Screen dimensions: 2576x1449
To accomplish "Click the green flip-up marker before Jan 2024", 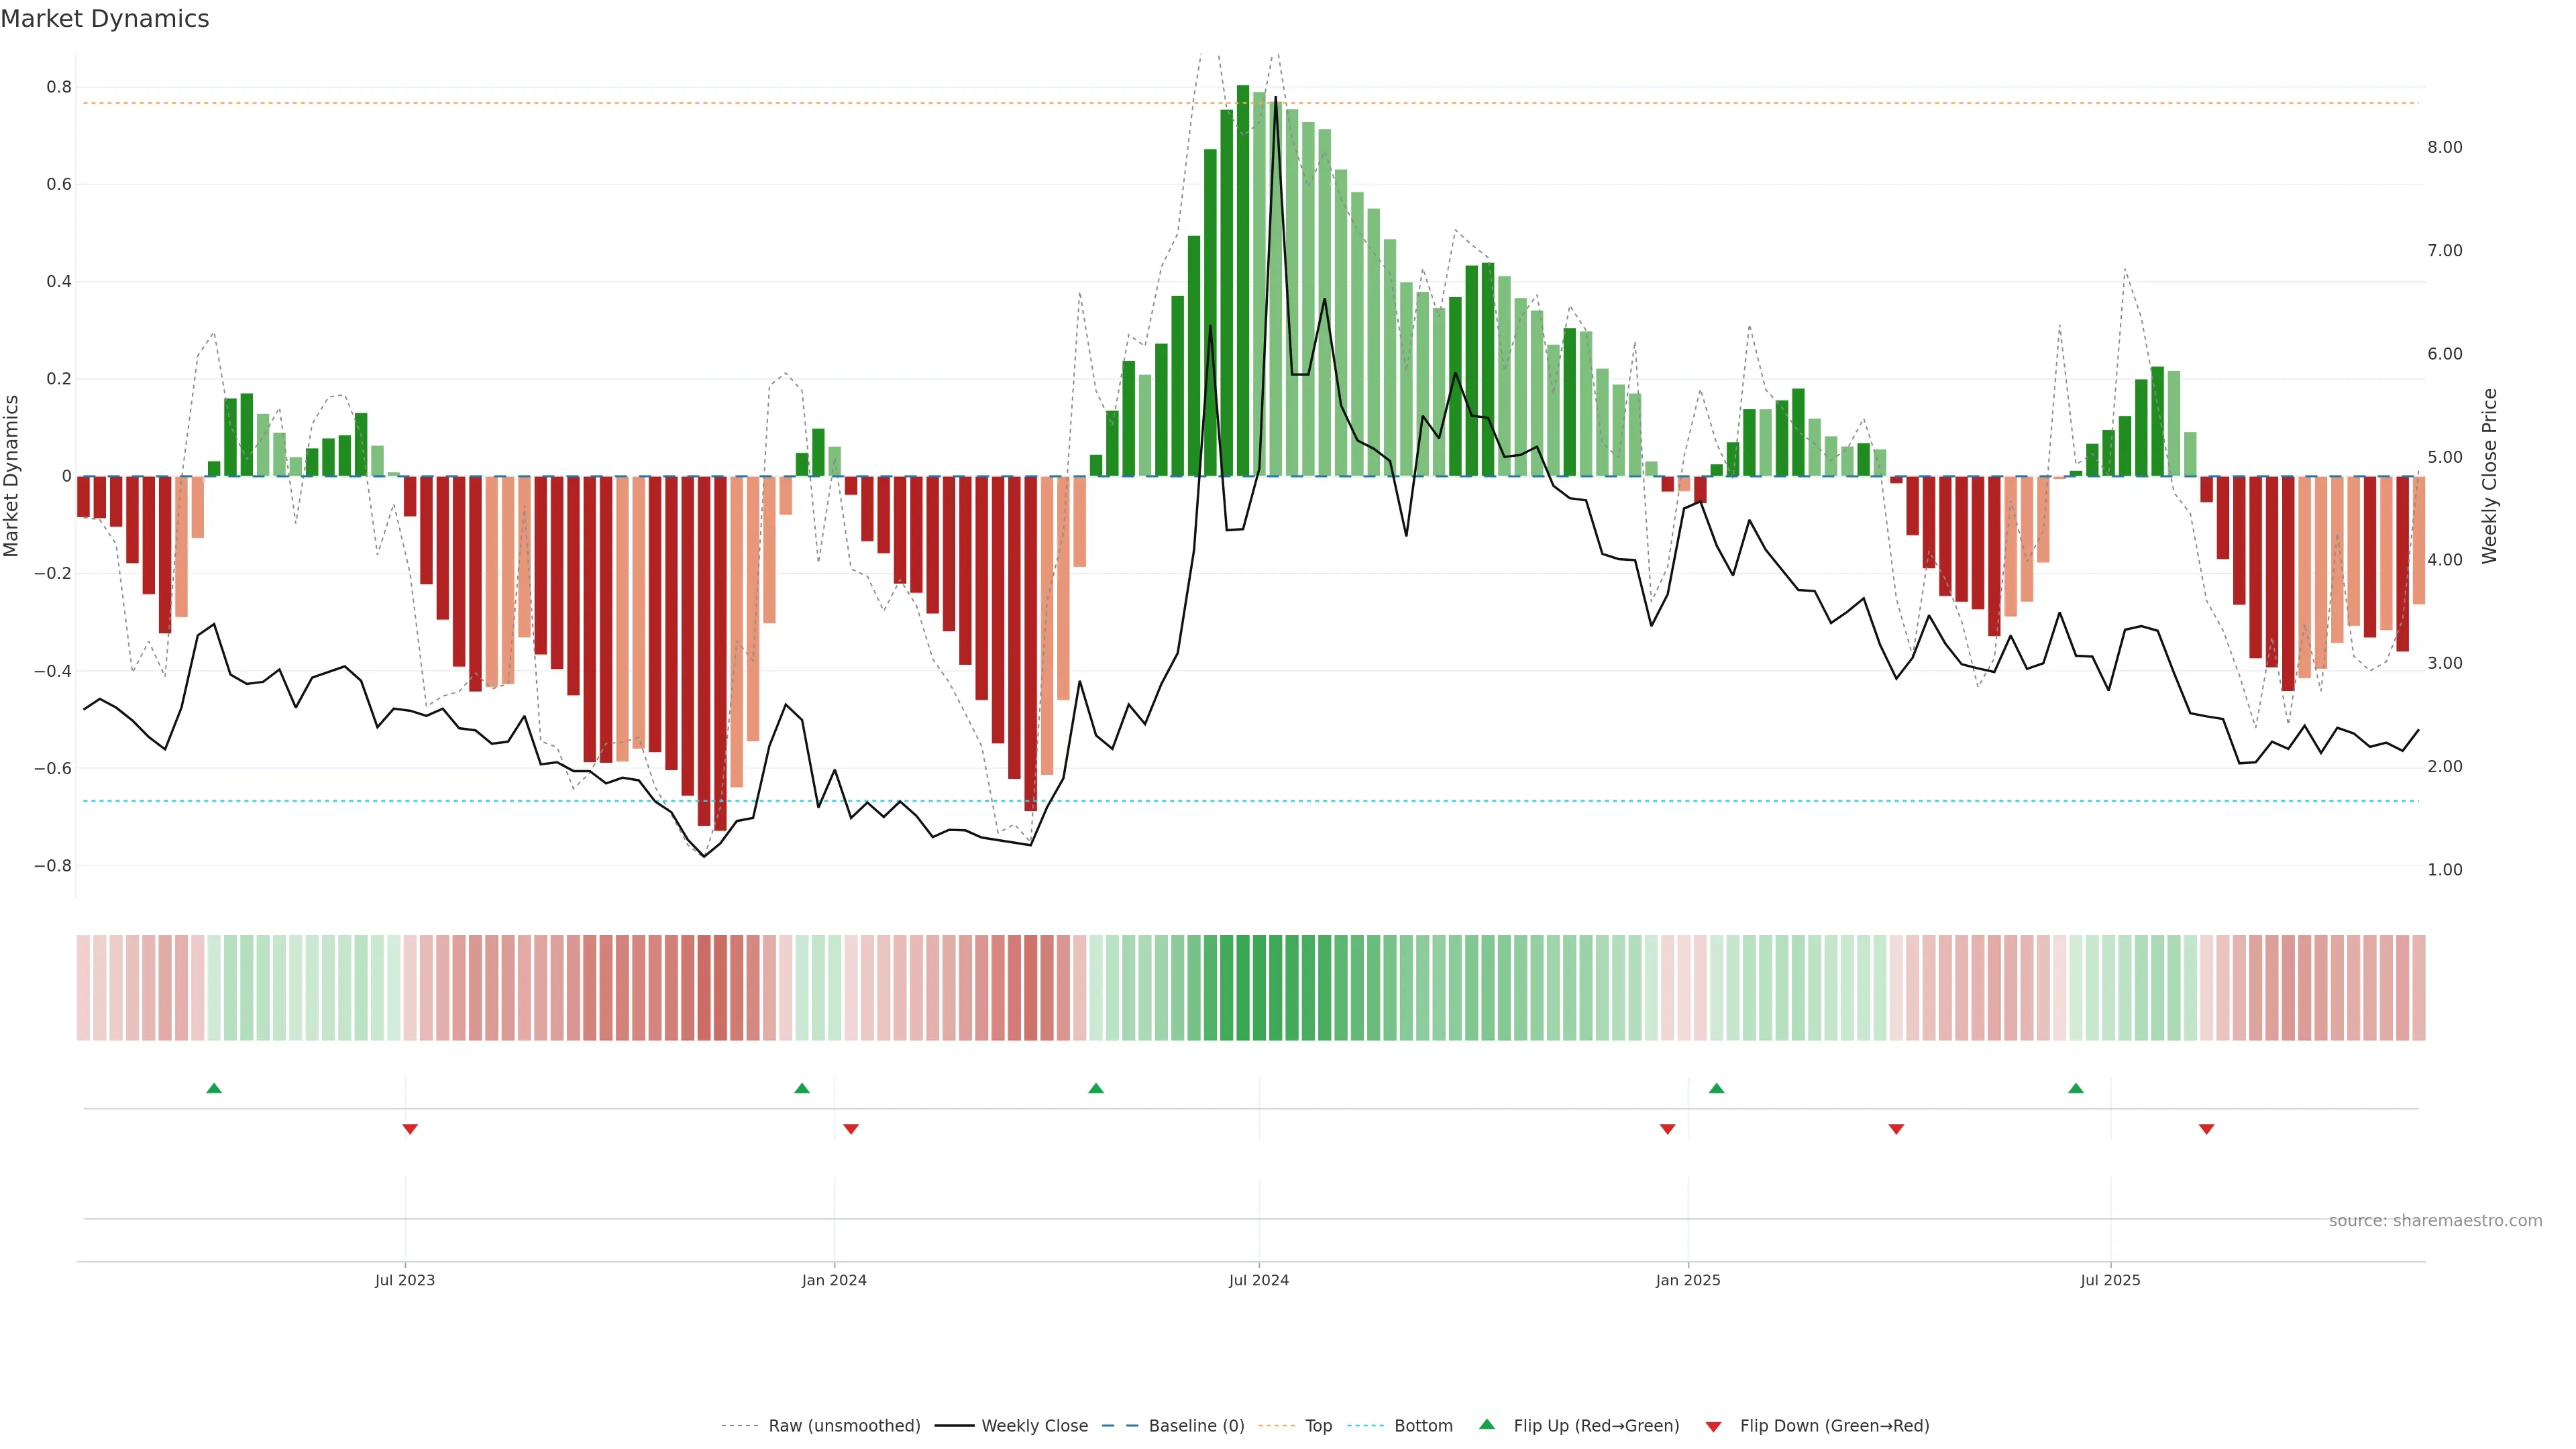I will click(802, 1088).
